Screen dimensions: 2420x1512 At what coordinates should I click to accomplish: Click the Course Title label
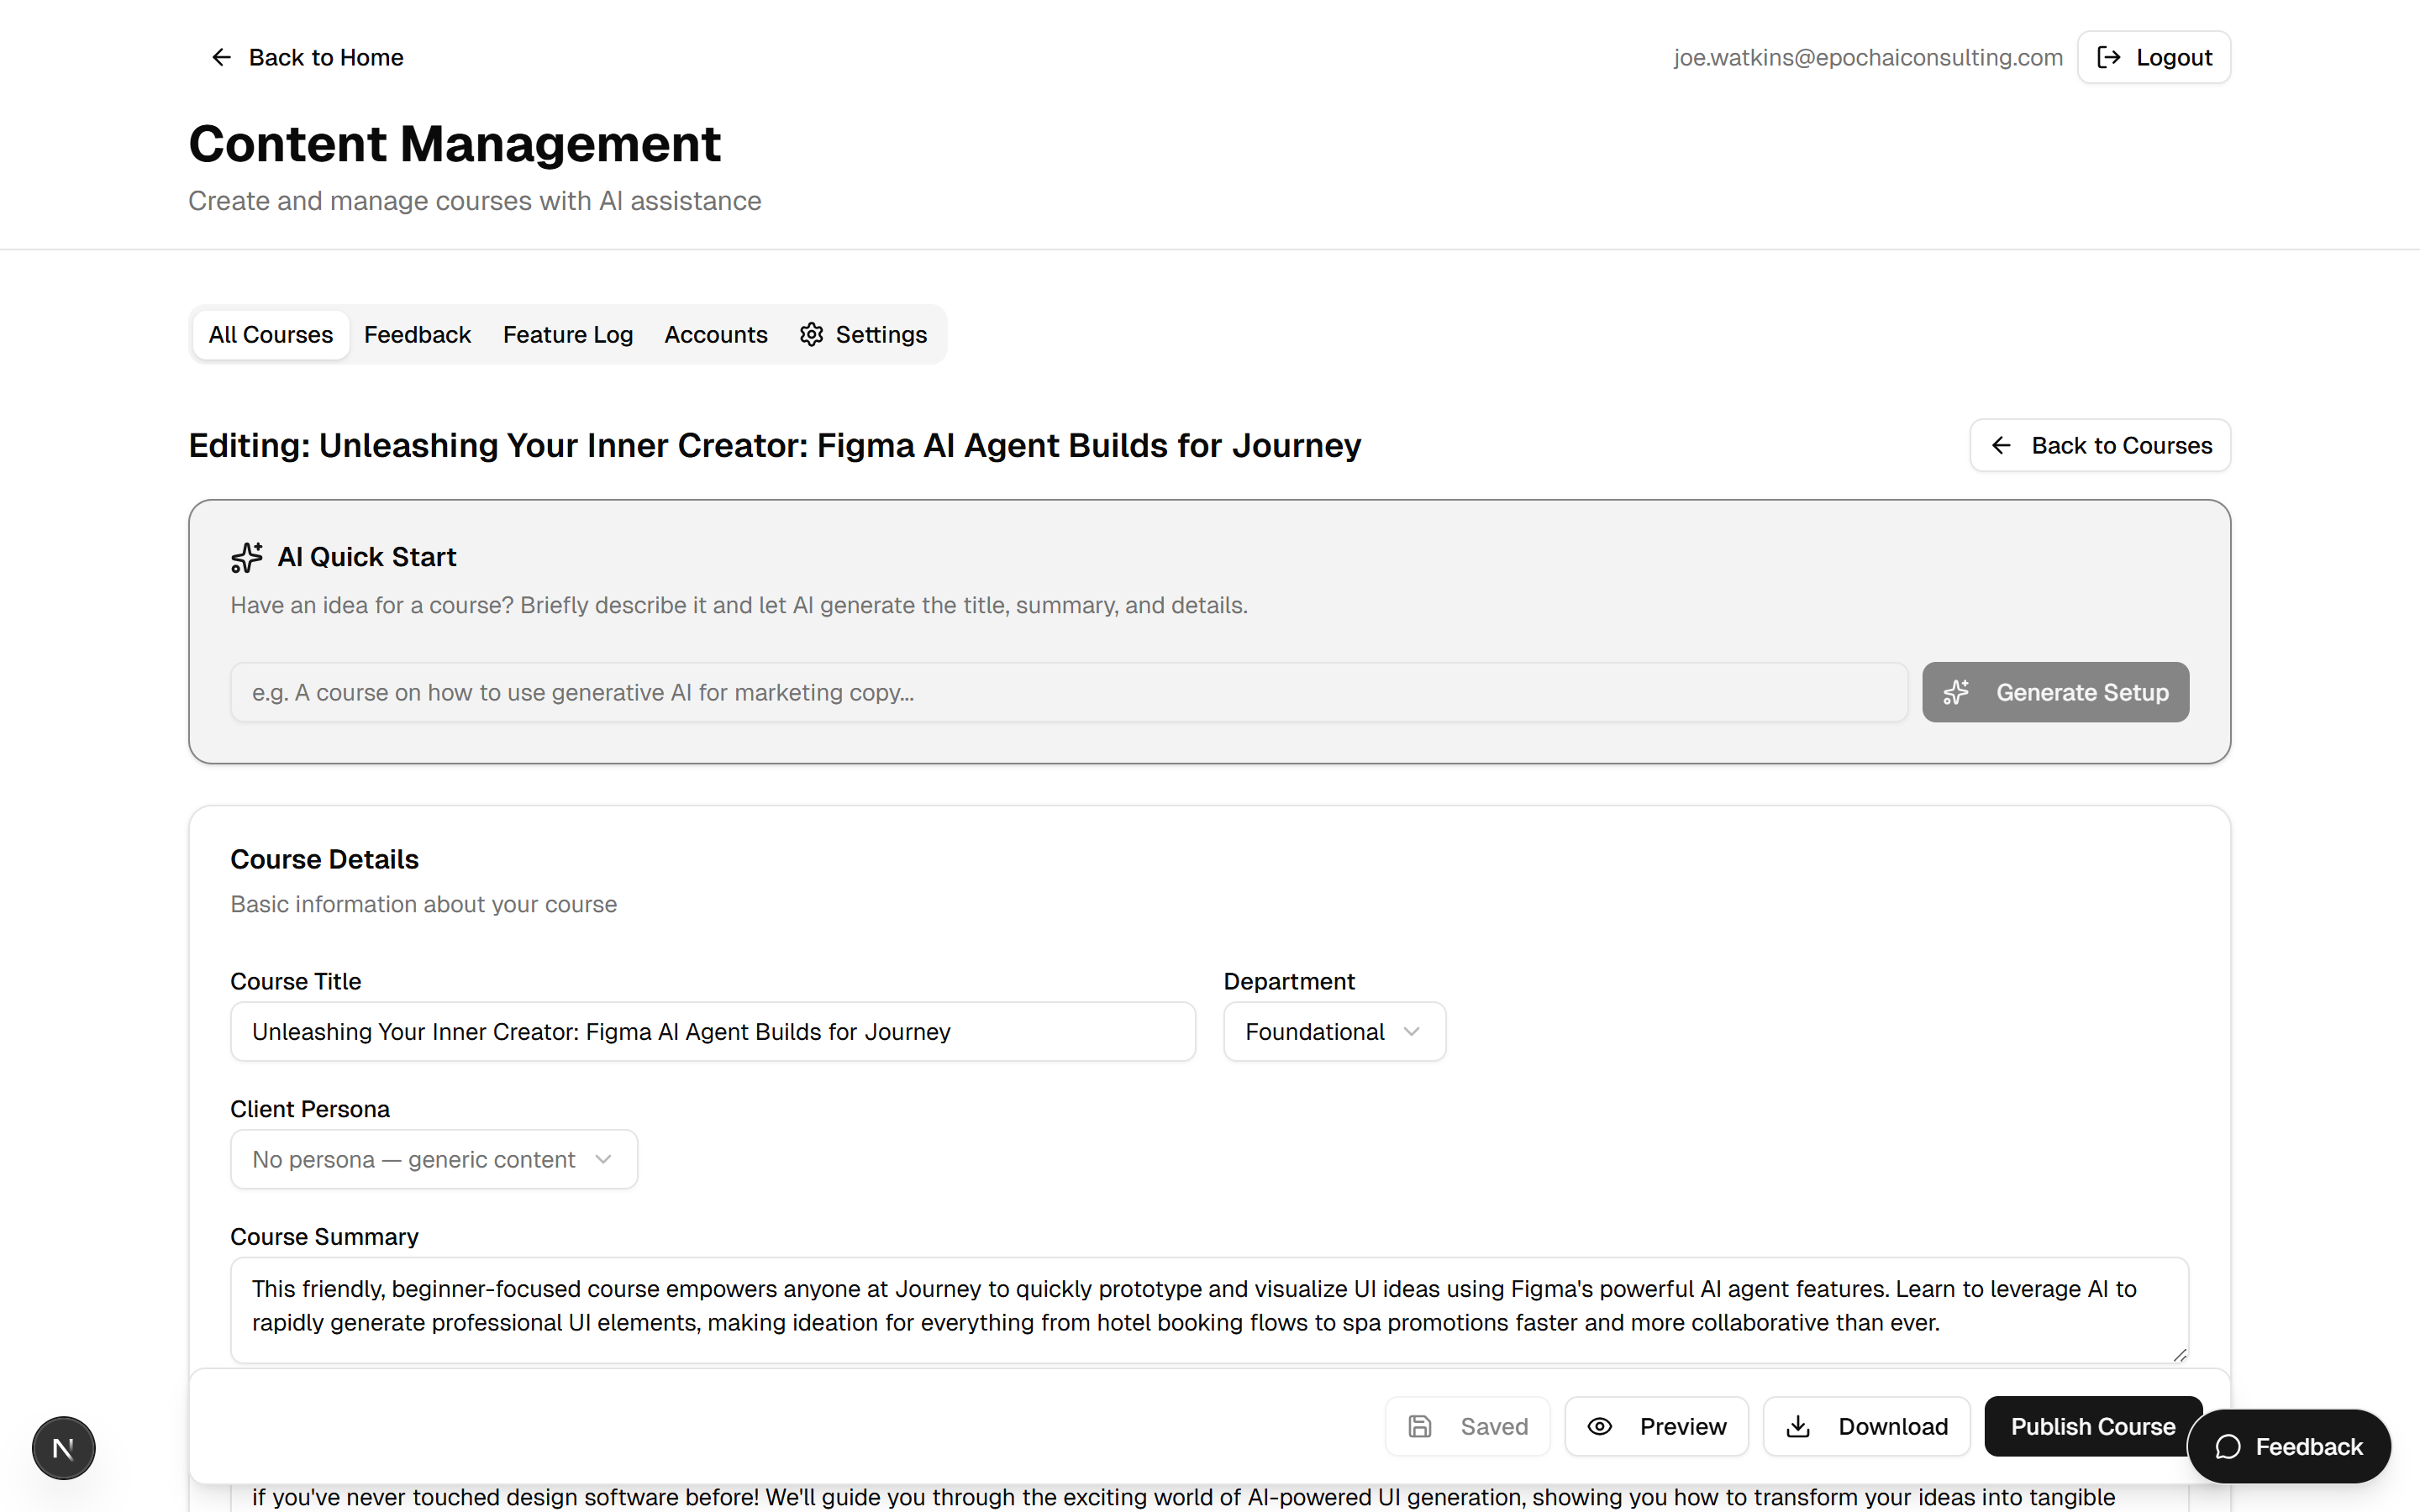tap(296, 981)
